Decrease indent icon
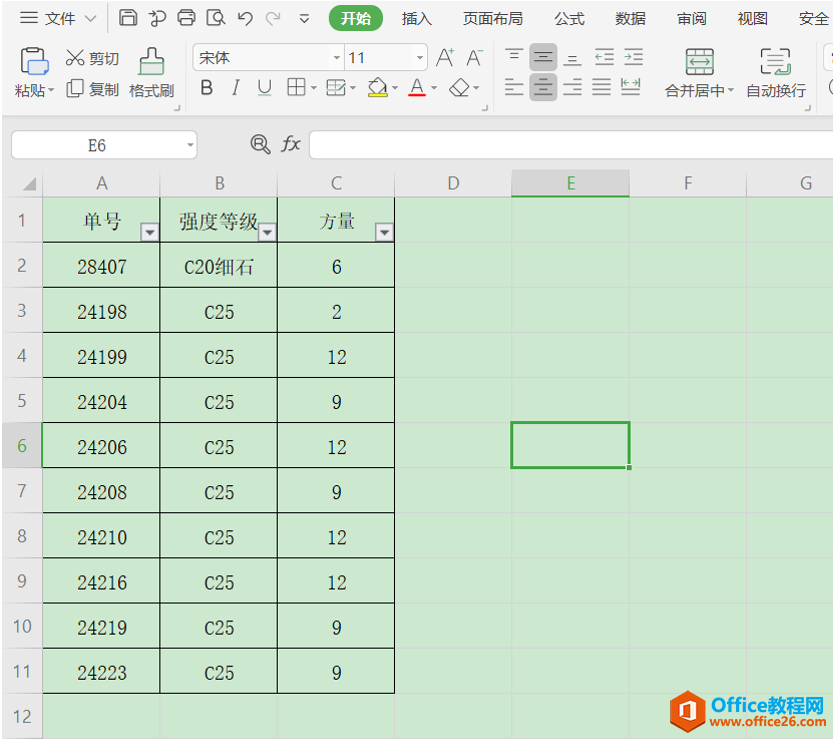The image size is (833, 739). tap(604, 57)
